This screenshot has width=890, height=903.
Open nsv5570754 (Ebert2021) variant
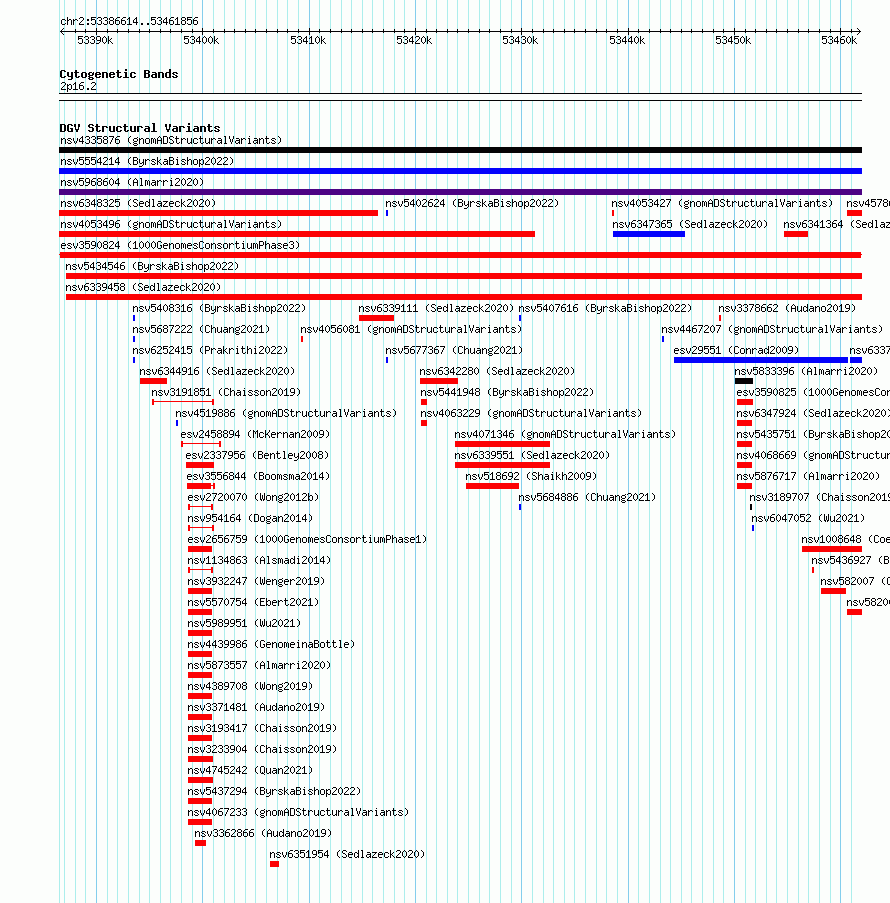[253, 603]
